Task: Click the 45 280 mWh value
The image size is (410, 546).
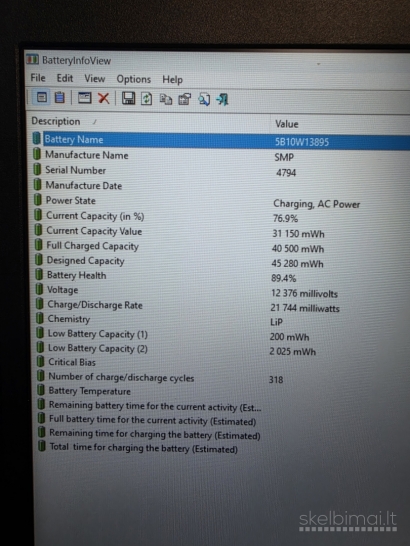Action: pyautogui.click(x=297, y=264)
